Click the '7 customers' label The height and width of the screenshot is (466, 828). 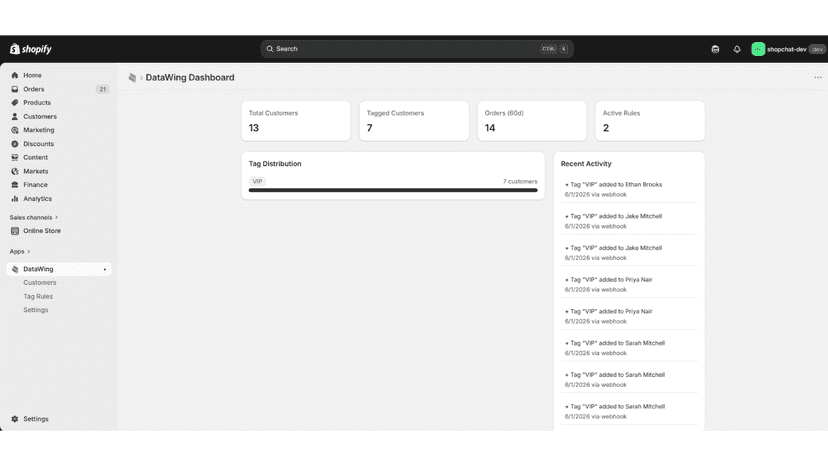pos(520,181)
